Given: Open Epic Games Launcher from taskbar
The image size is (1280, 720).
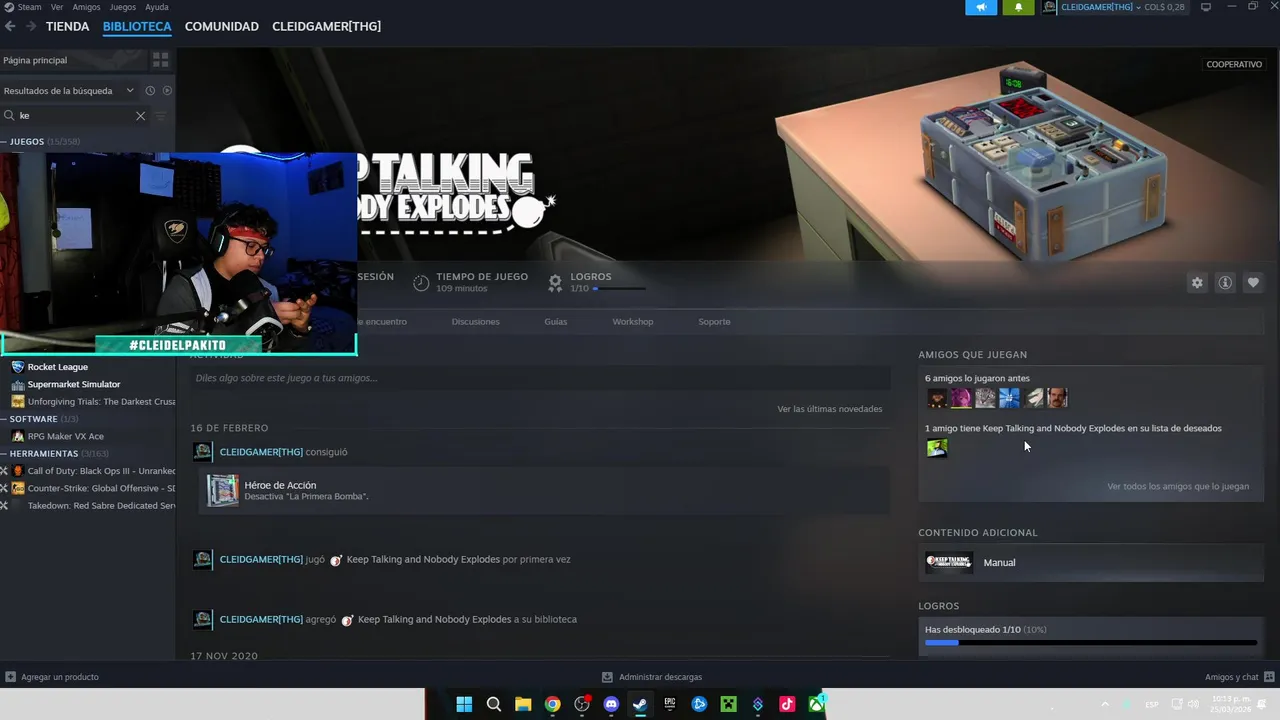Looking at the screenshot, I should point(670,704).
